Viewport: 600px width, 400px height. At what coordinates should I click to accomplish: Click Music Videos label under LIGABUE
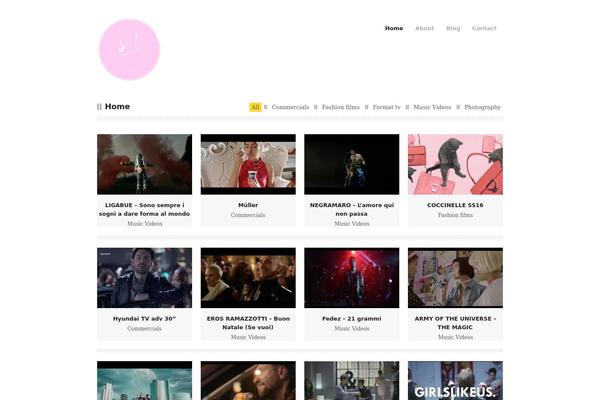[145, 224]
